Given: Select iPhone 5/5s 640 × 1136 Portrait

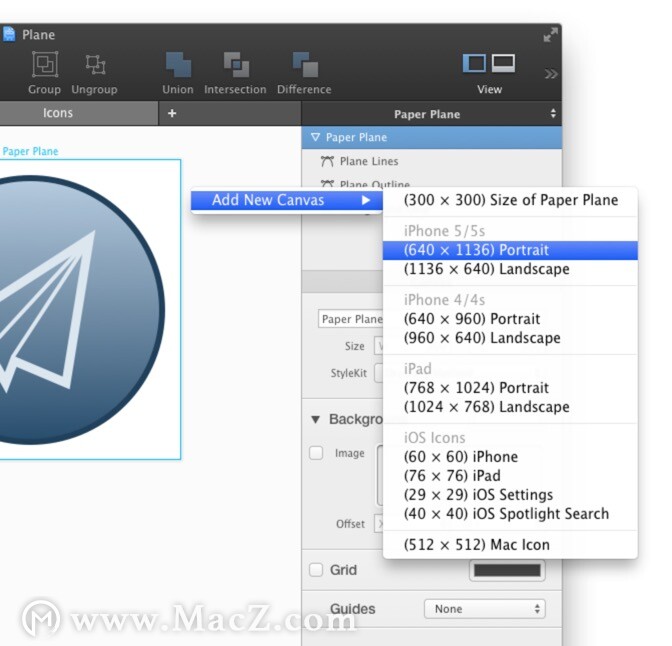Looking at the screenshot, I should tap(510, 250).
